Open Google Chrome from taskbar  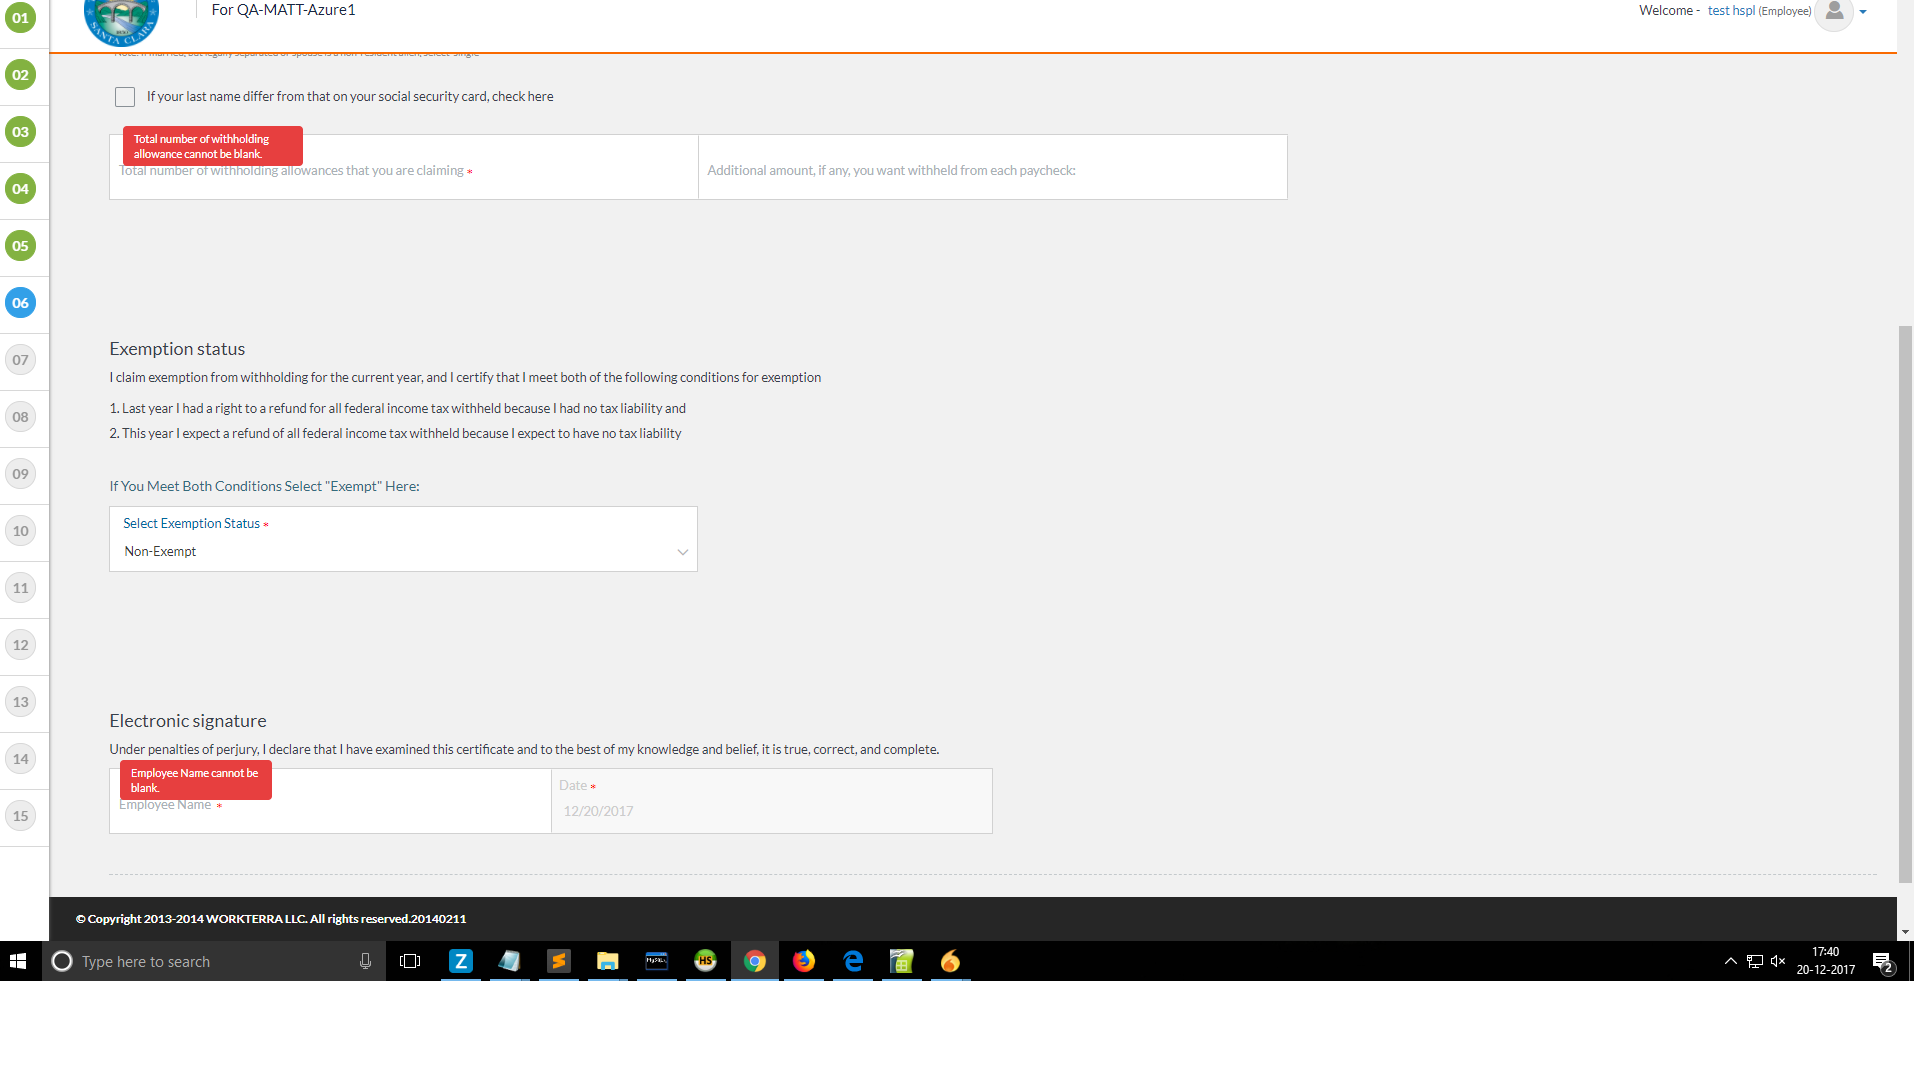[x=755, y=961]
